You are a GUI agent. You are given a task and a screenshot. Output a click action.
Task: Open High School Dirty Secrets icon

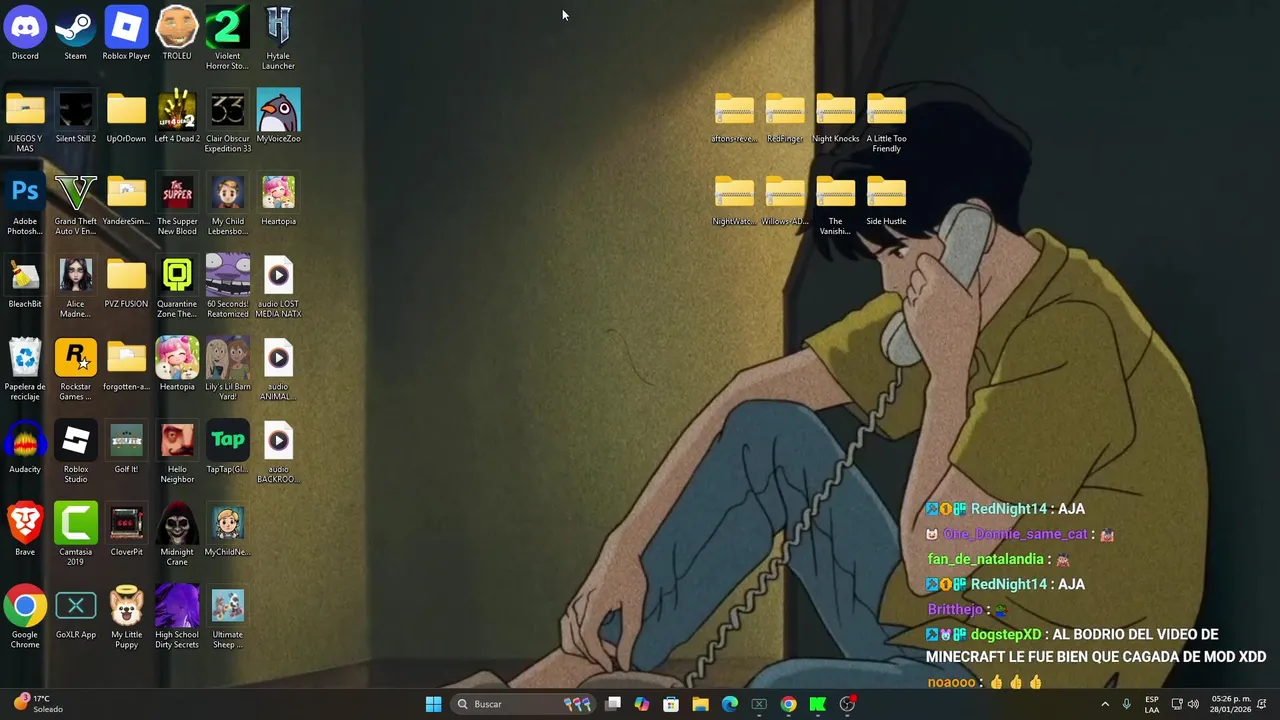pos(177,618)
